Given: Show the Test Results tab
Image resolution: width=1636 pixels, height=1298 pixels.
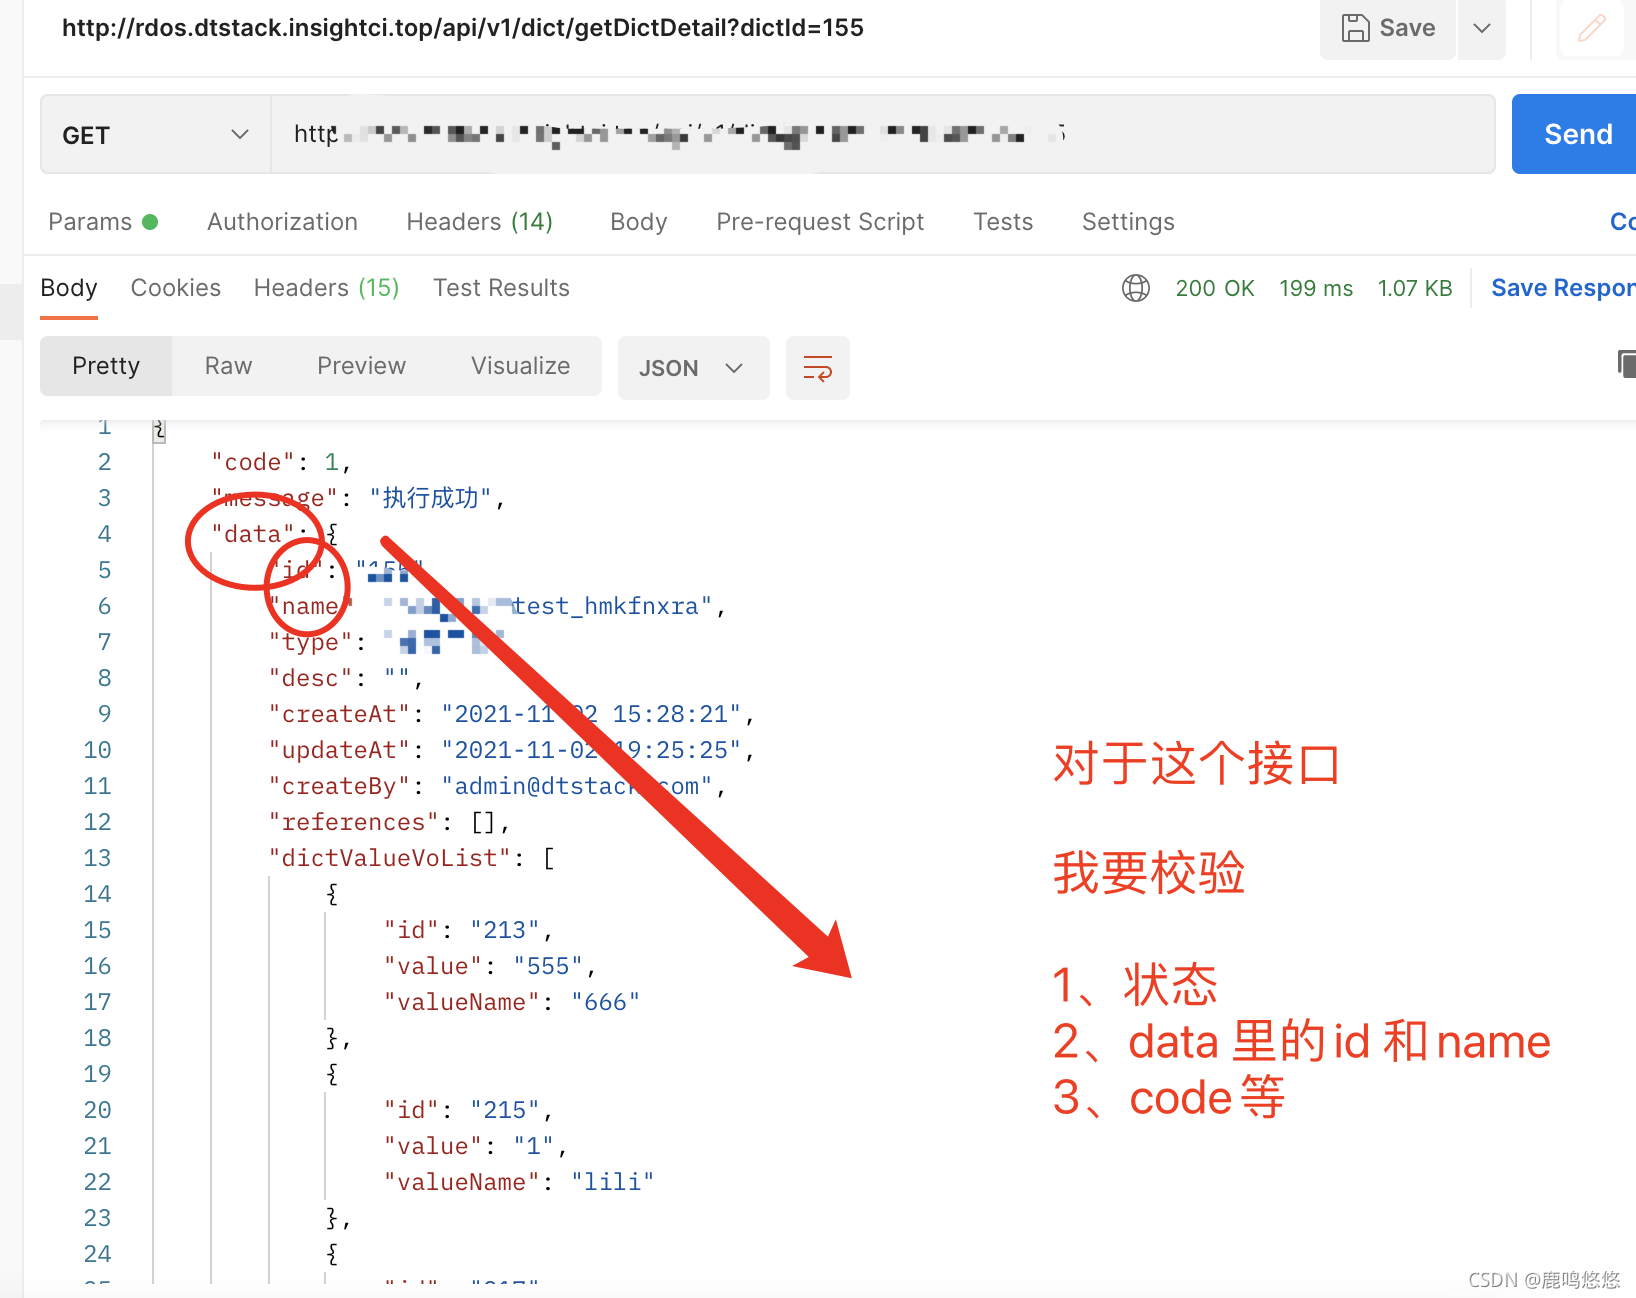Looking at the screenshot, I should point(501,288).
